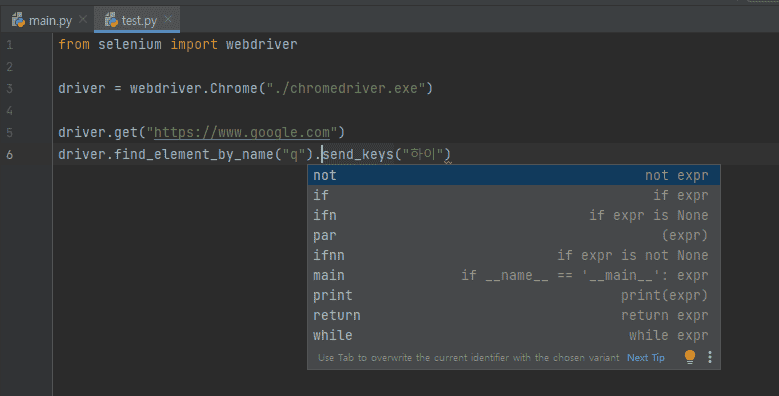
Task: Close the main.py tab
Action: [83, 19]
